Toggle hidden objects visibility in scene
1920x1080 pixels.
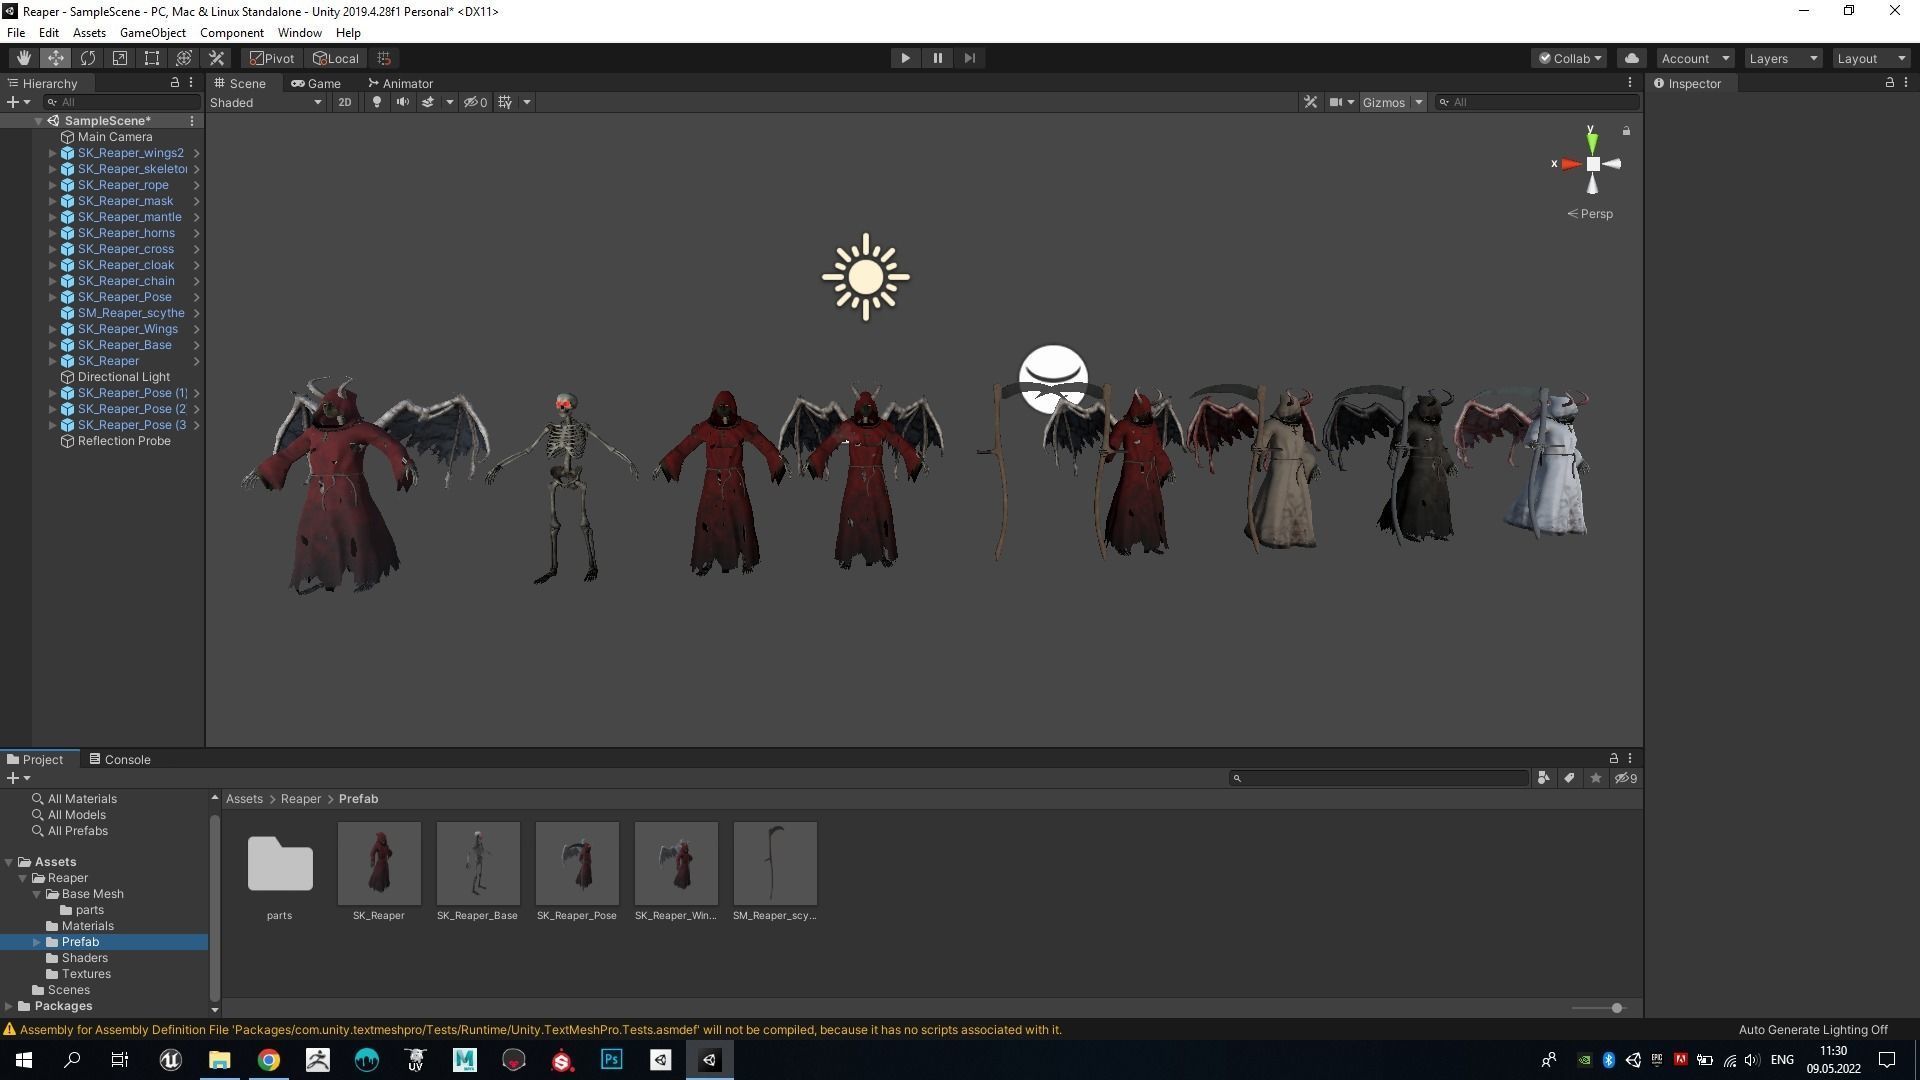coord(475,102)
